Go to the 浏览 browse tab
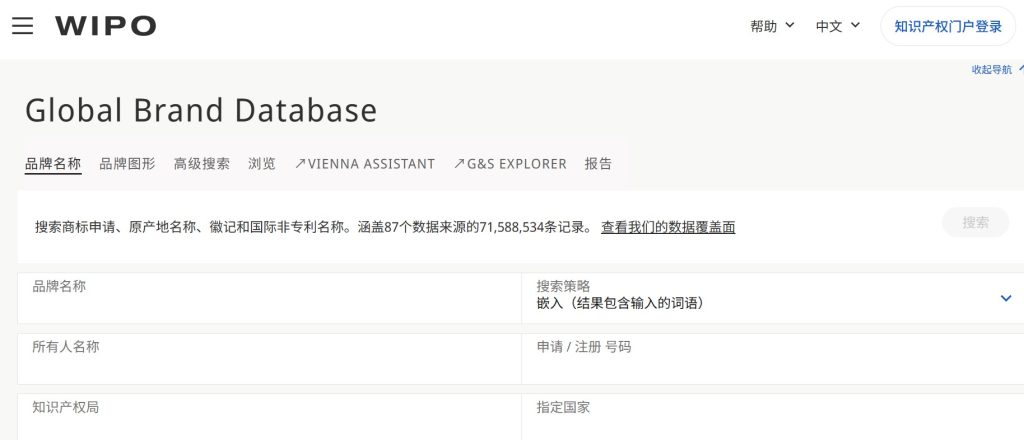This screenshot has height=440, width=1024. point(262,164)
